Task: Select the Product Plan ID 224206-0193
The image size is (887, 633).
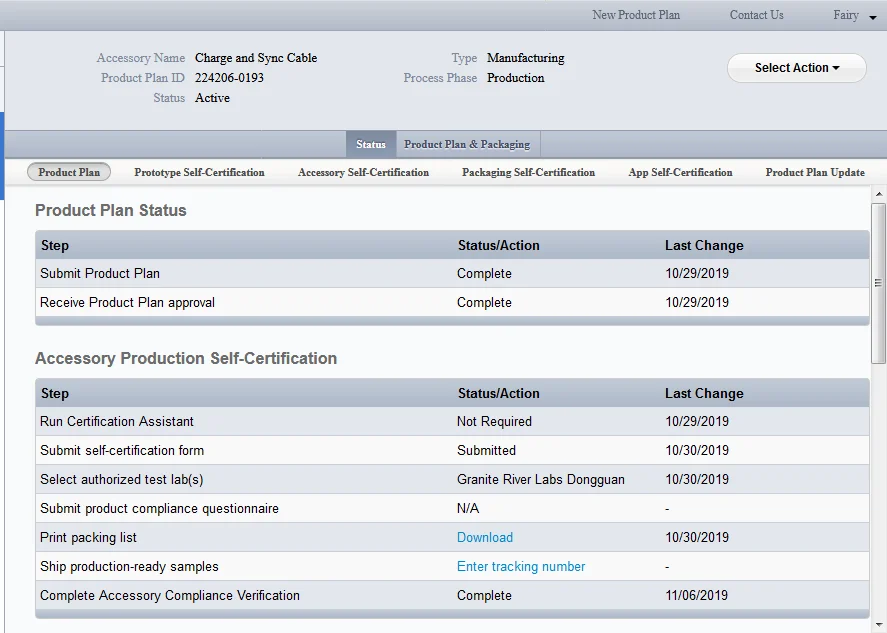Action: 229,77
